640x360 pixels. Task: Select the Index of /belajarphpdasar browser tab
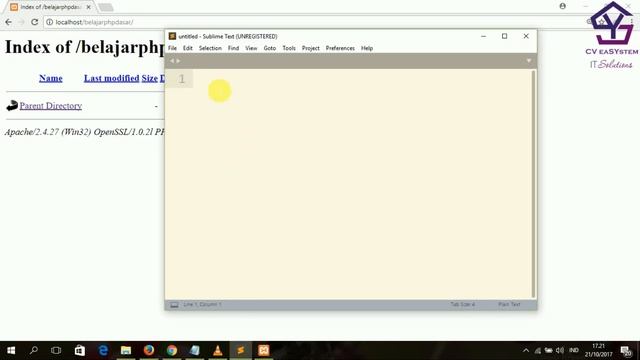coord(49,7)
